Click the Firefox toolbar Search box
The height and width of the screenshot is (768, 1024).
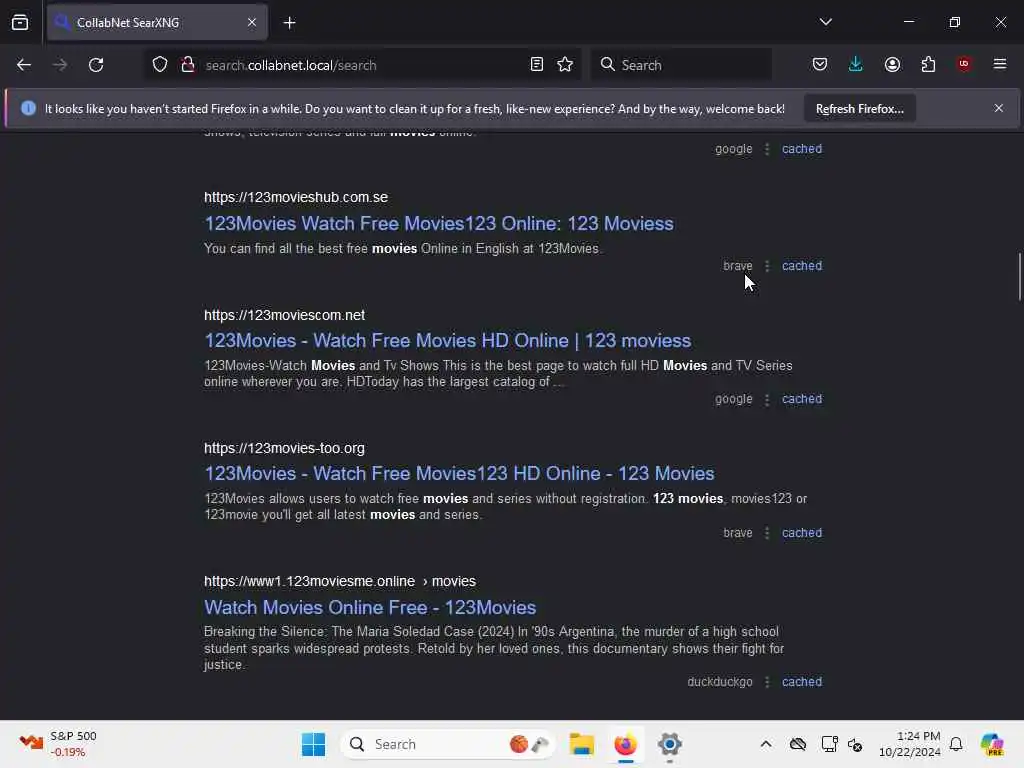click(x=682, y=65)
